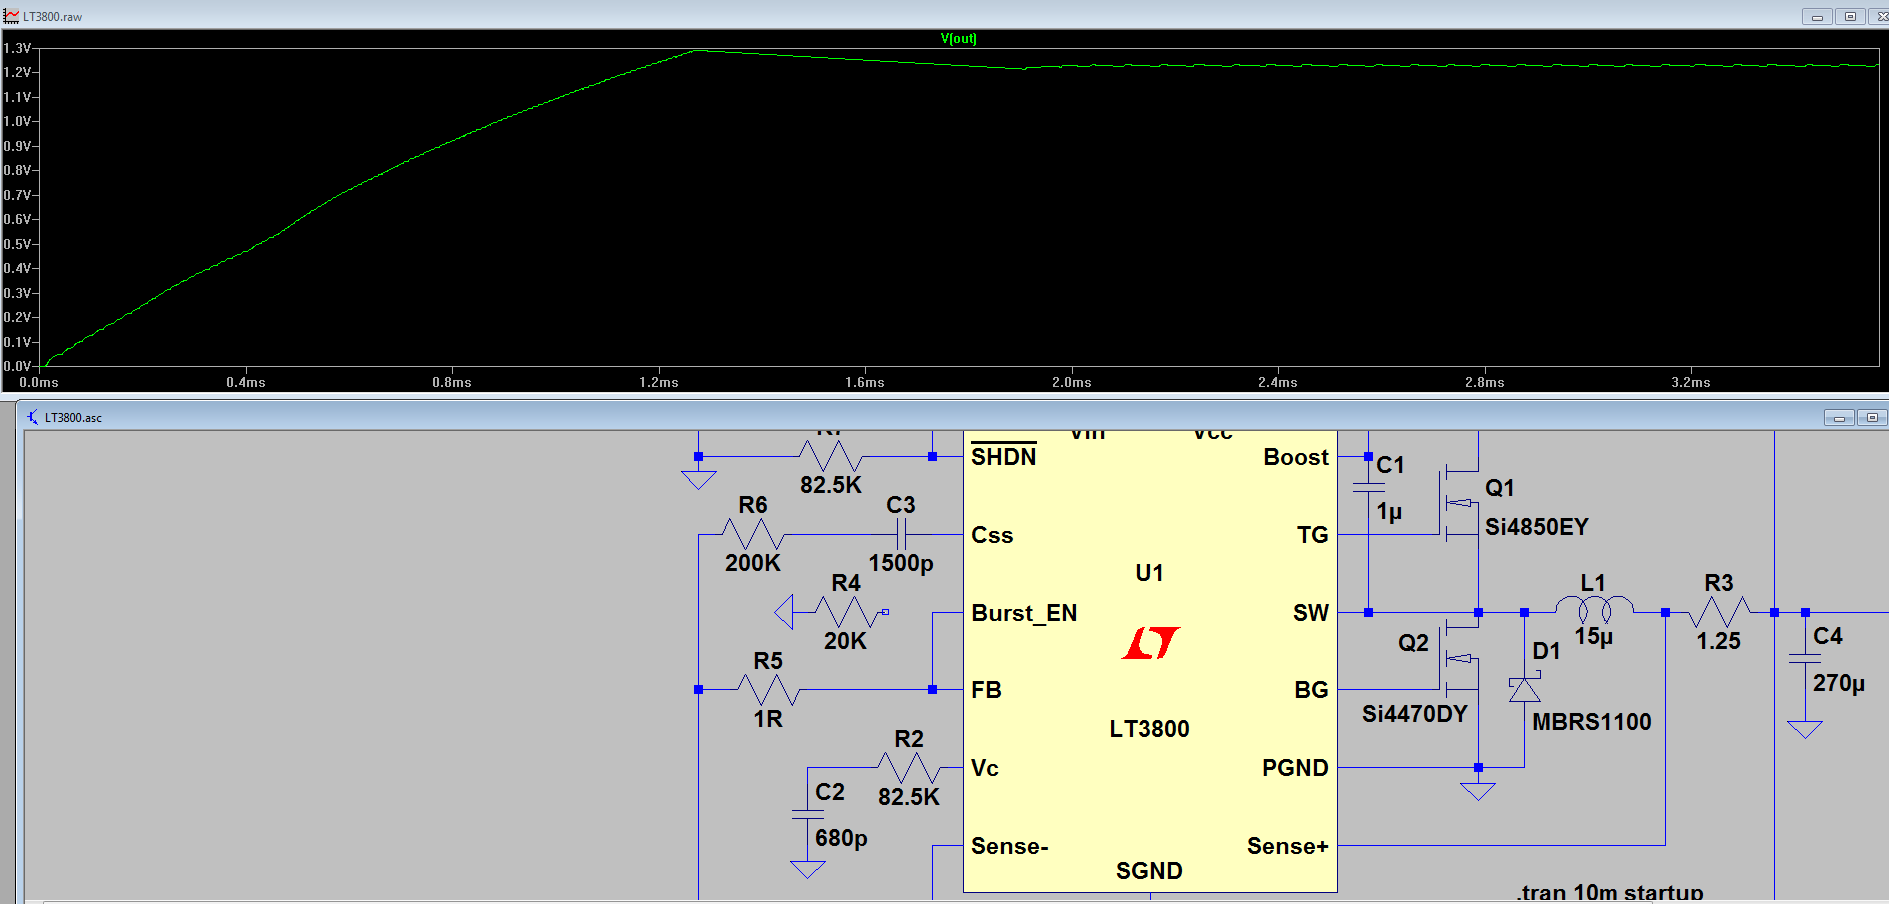
Task: Click the Sense+ pin label
Action: coord(1288,846)
